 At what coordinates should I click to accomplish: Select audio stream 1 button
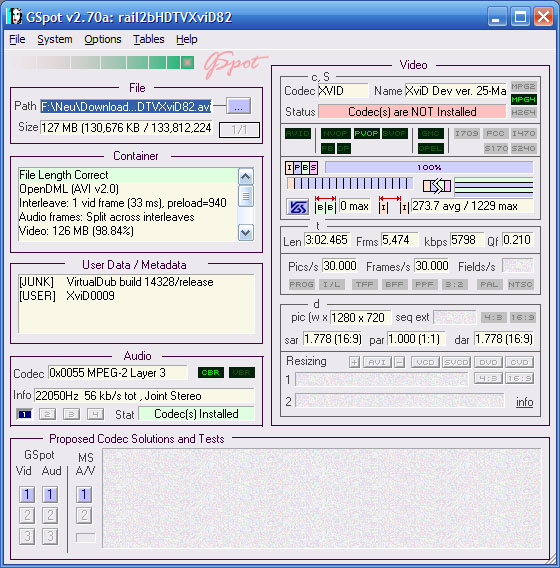(24, 414)
